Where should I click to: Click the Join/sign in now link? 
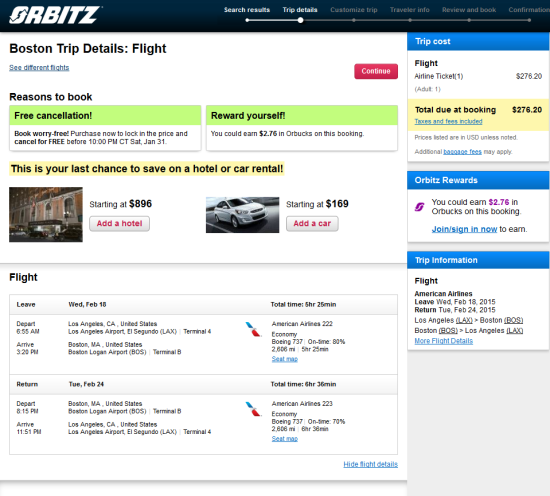click(x=464, y=229)
